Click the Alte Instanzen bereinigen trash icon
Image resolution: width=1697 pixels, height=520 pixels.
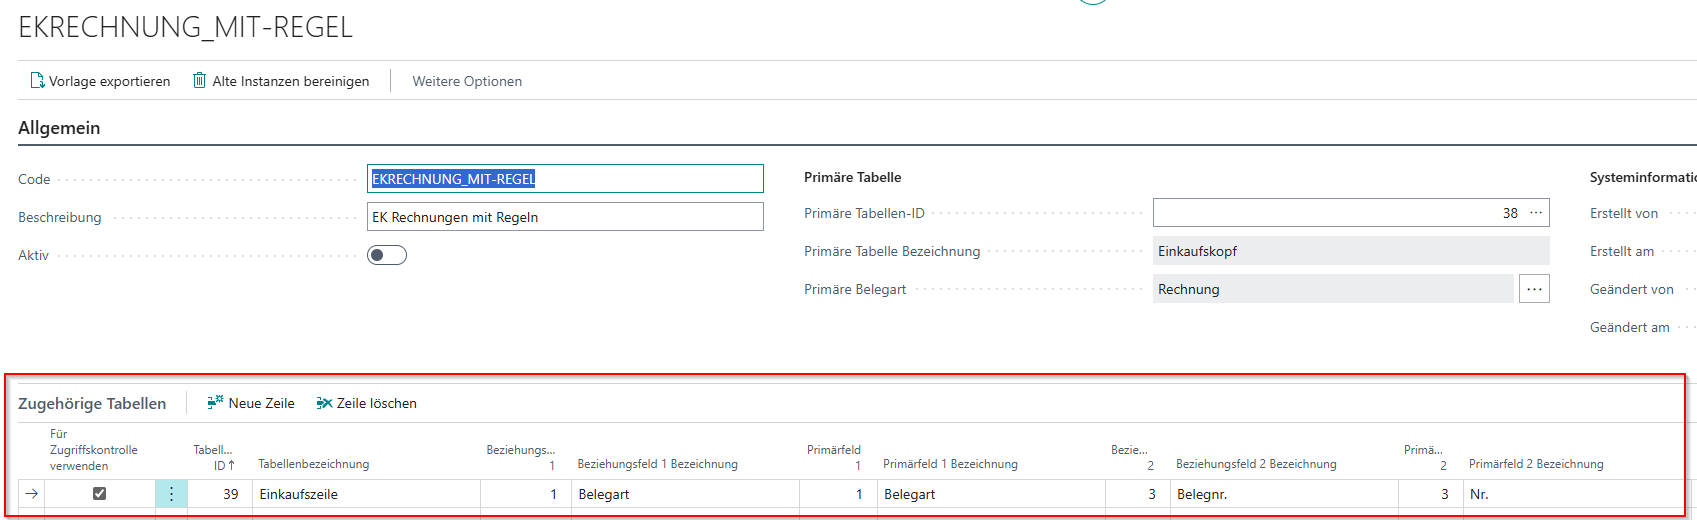pos(200,81)
